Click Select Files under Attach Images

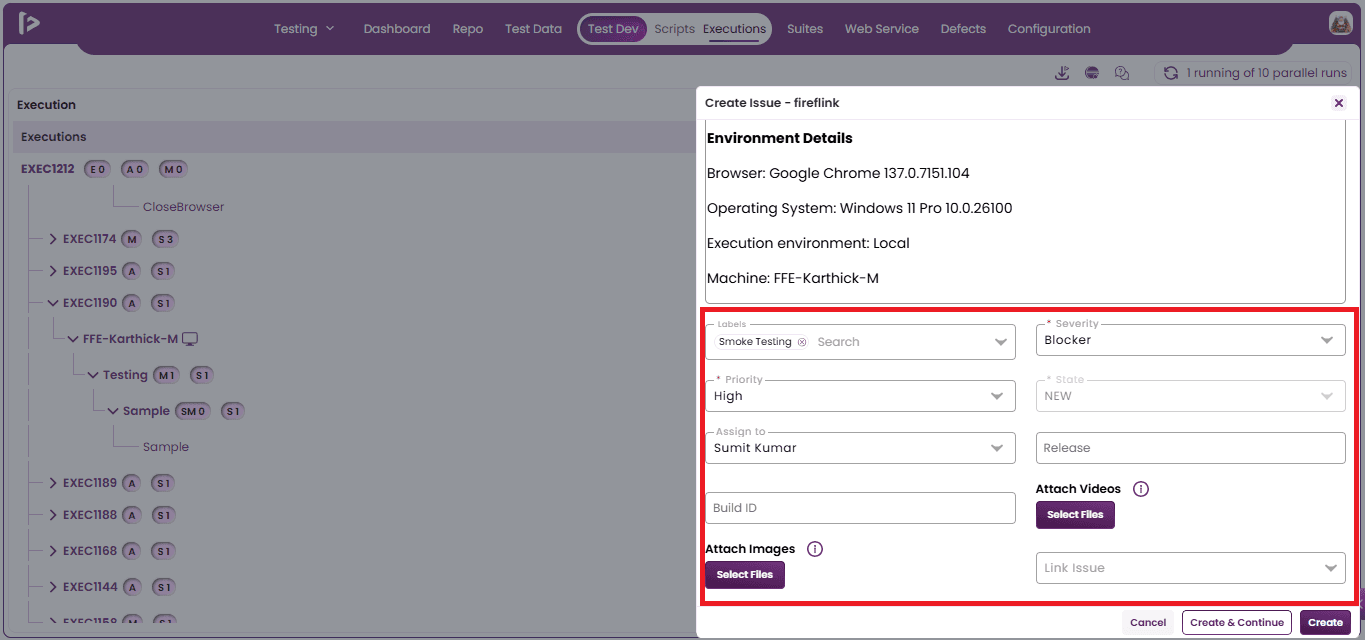click(x=745, y=575)
